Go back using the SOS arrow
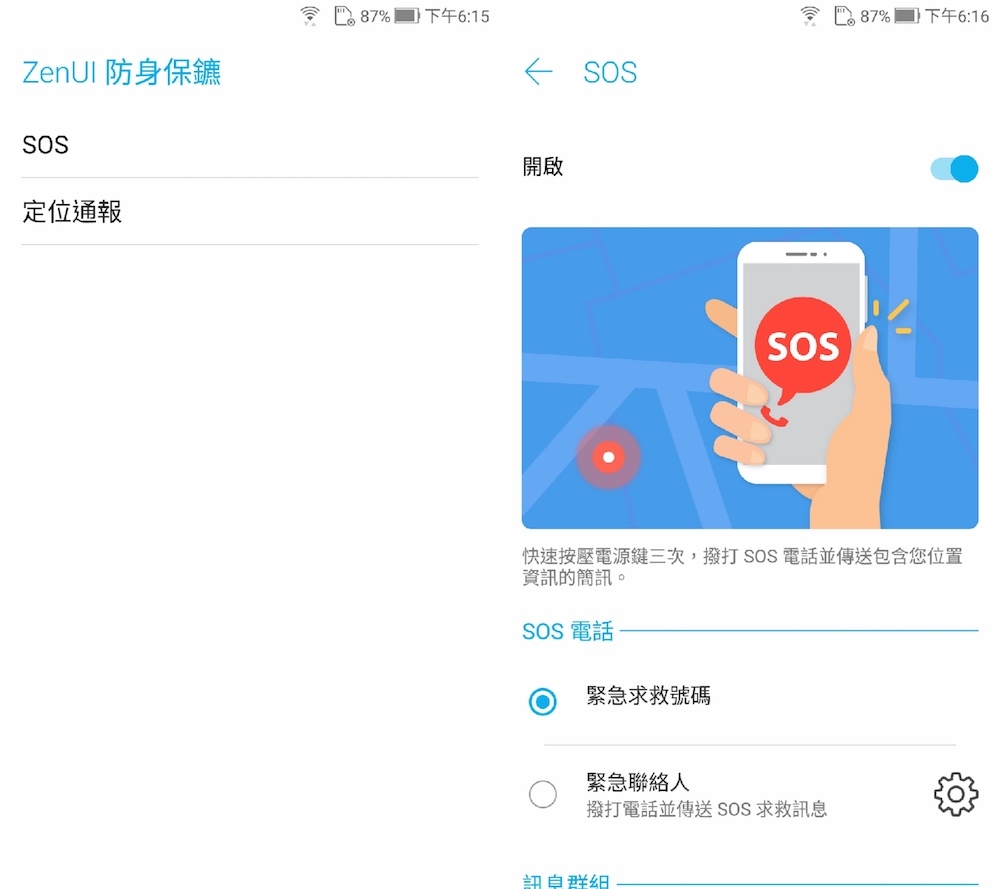The width and height of the screenshot is (1000, 889). point(538,71)
